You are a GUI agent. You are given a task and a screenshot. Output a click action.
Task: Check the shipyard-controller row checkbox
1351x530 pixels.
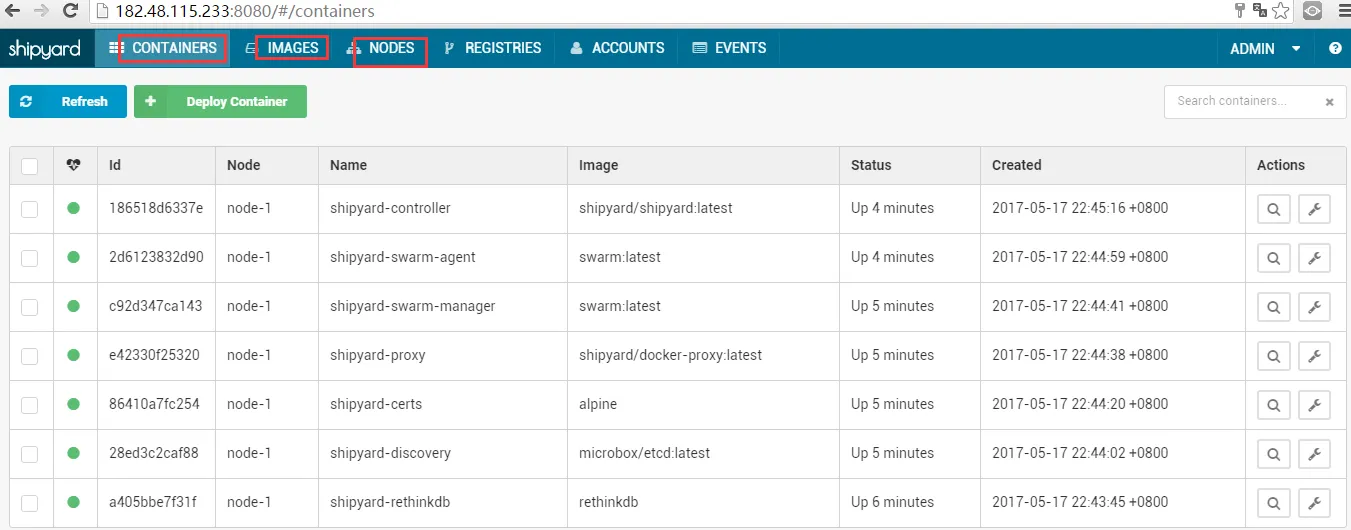30,209
